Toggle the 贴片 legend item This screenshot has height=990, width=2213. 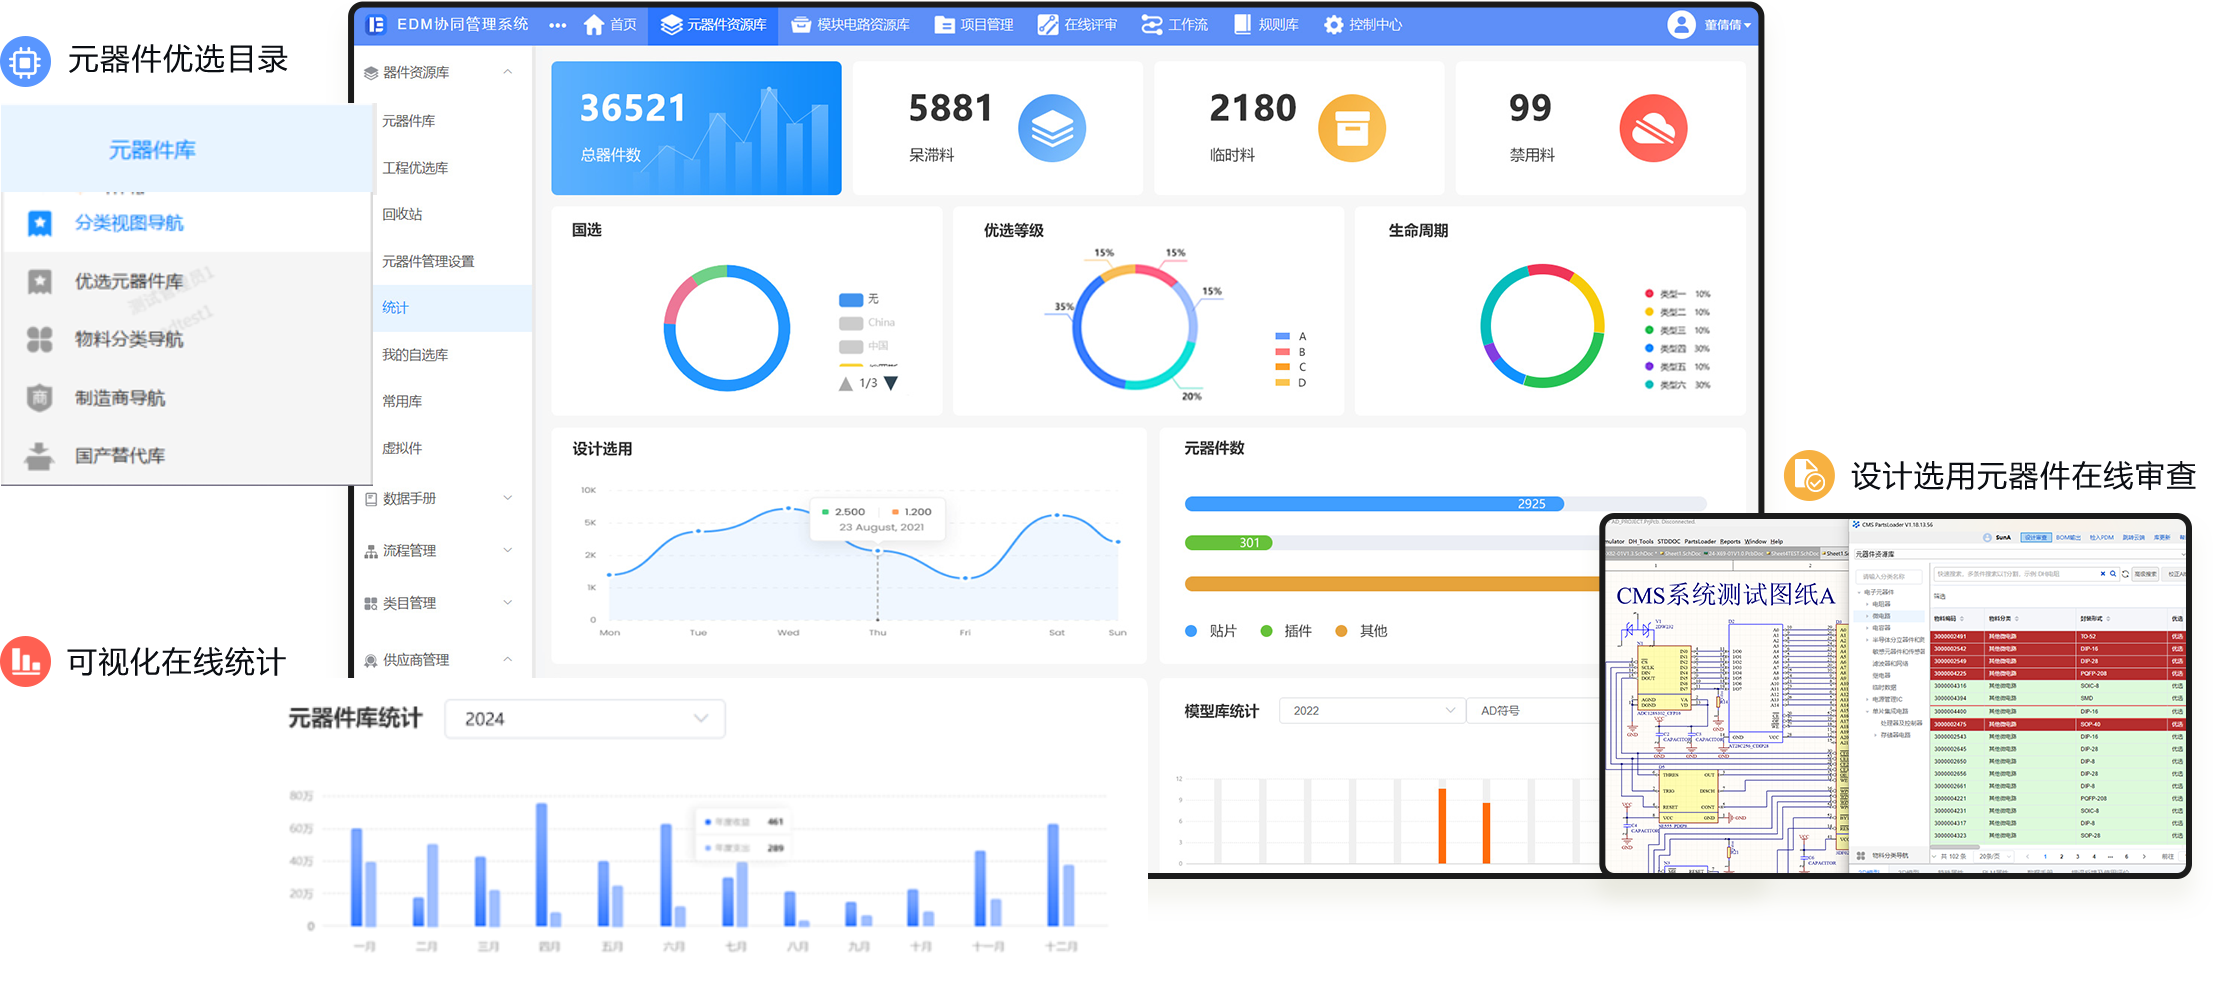[1210, 631]
